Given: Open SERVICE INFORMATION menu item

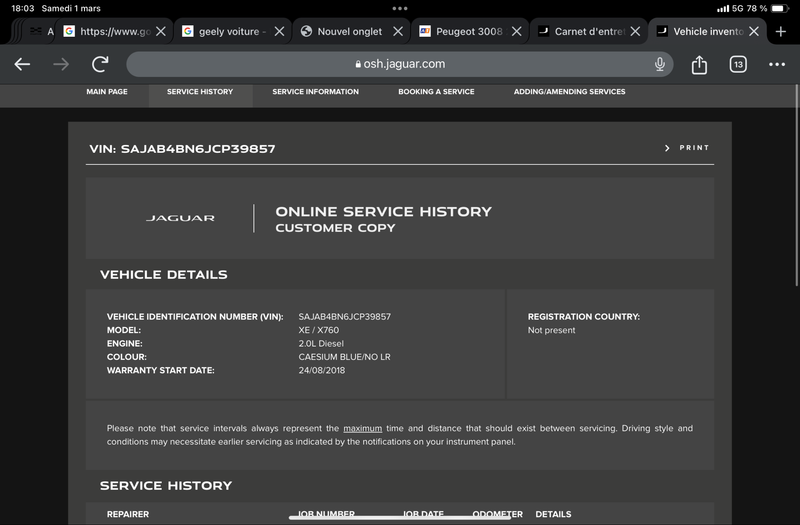Looking at the screenshot, I should pyautogui.click(x=315, y=92).
